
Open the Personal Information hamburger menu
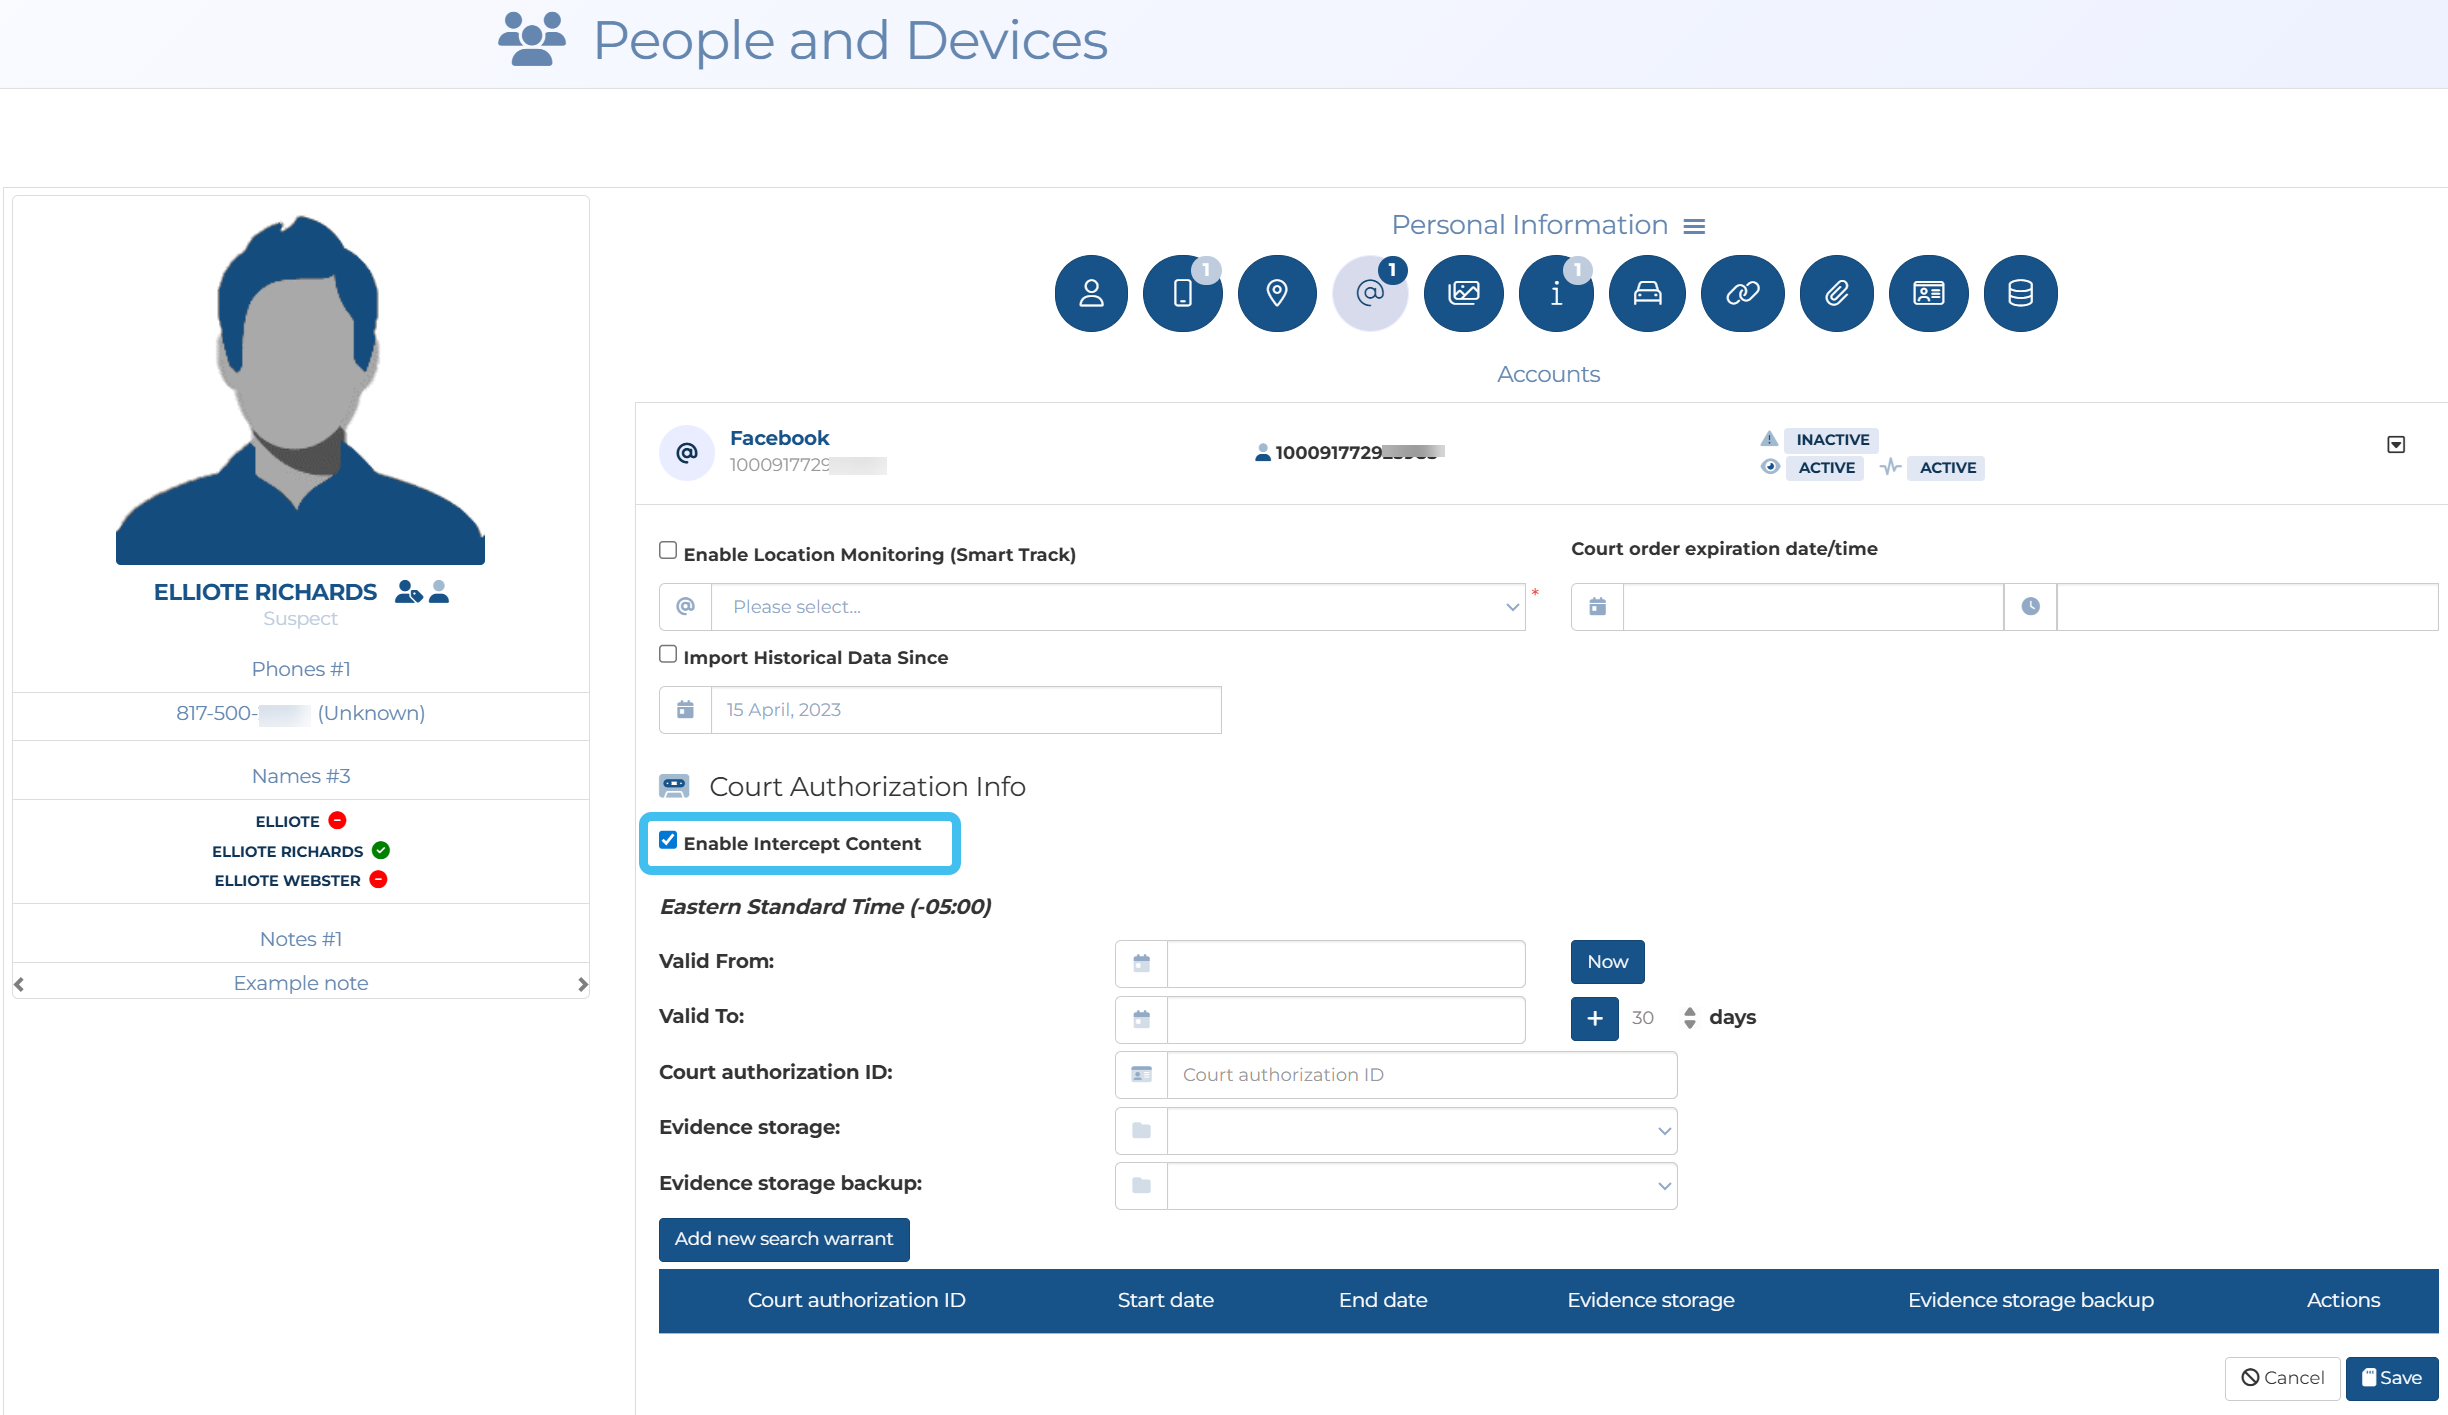pyautogui.click(x=1694, y=227)
